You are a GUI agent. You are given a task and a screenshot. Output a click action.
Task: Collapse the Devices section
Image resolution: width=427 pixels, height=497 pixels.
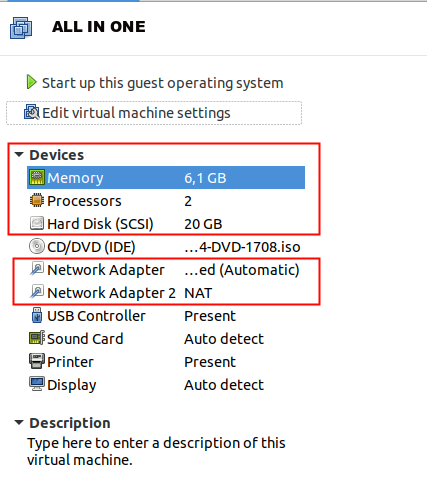[19, 154]
